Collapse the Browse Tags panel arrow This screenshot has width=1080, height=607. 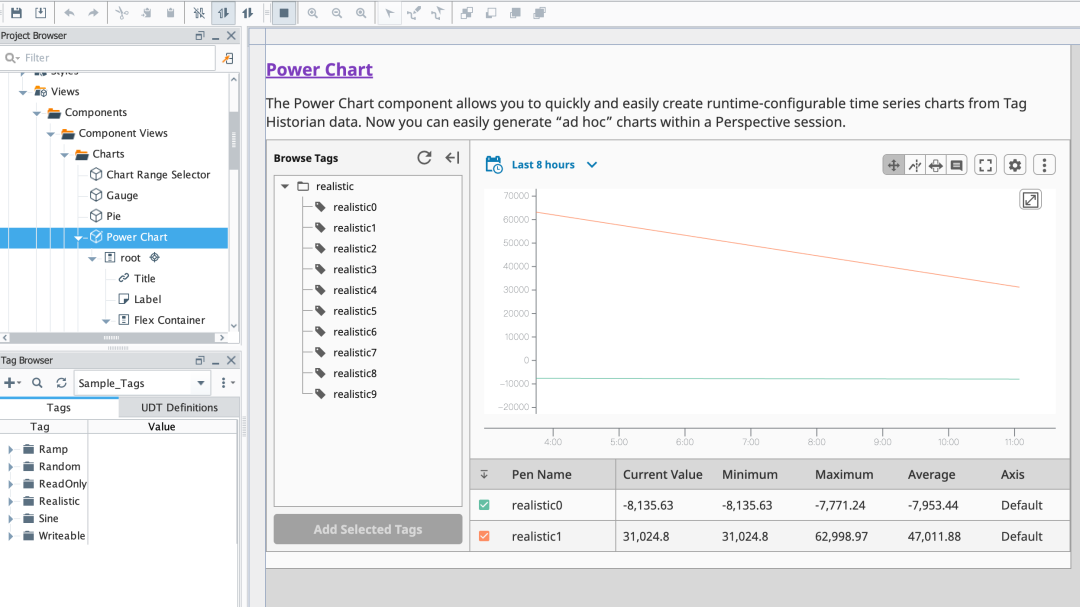(x=452, y=158)
